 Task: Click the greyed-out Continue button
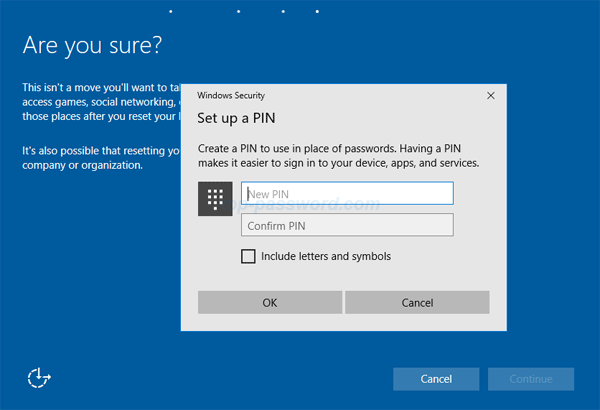pyautogui.click(x=530, y=379)
